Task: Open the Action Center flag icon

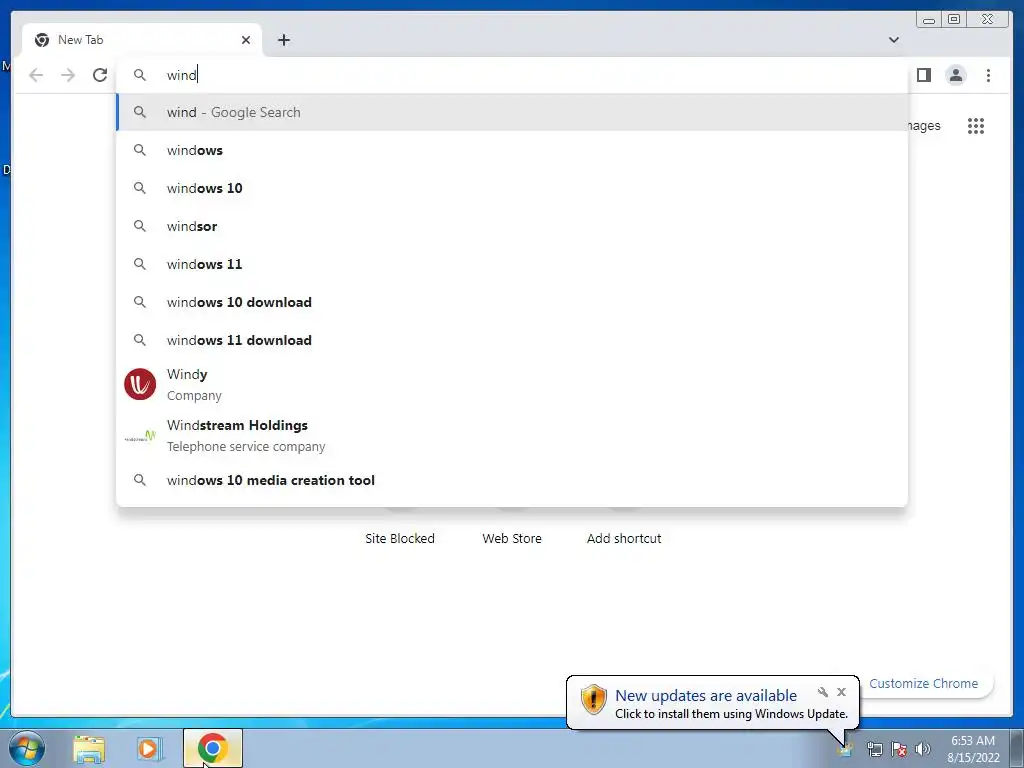Action: pos(899,749)
